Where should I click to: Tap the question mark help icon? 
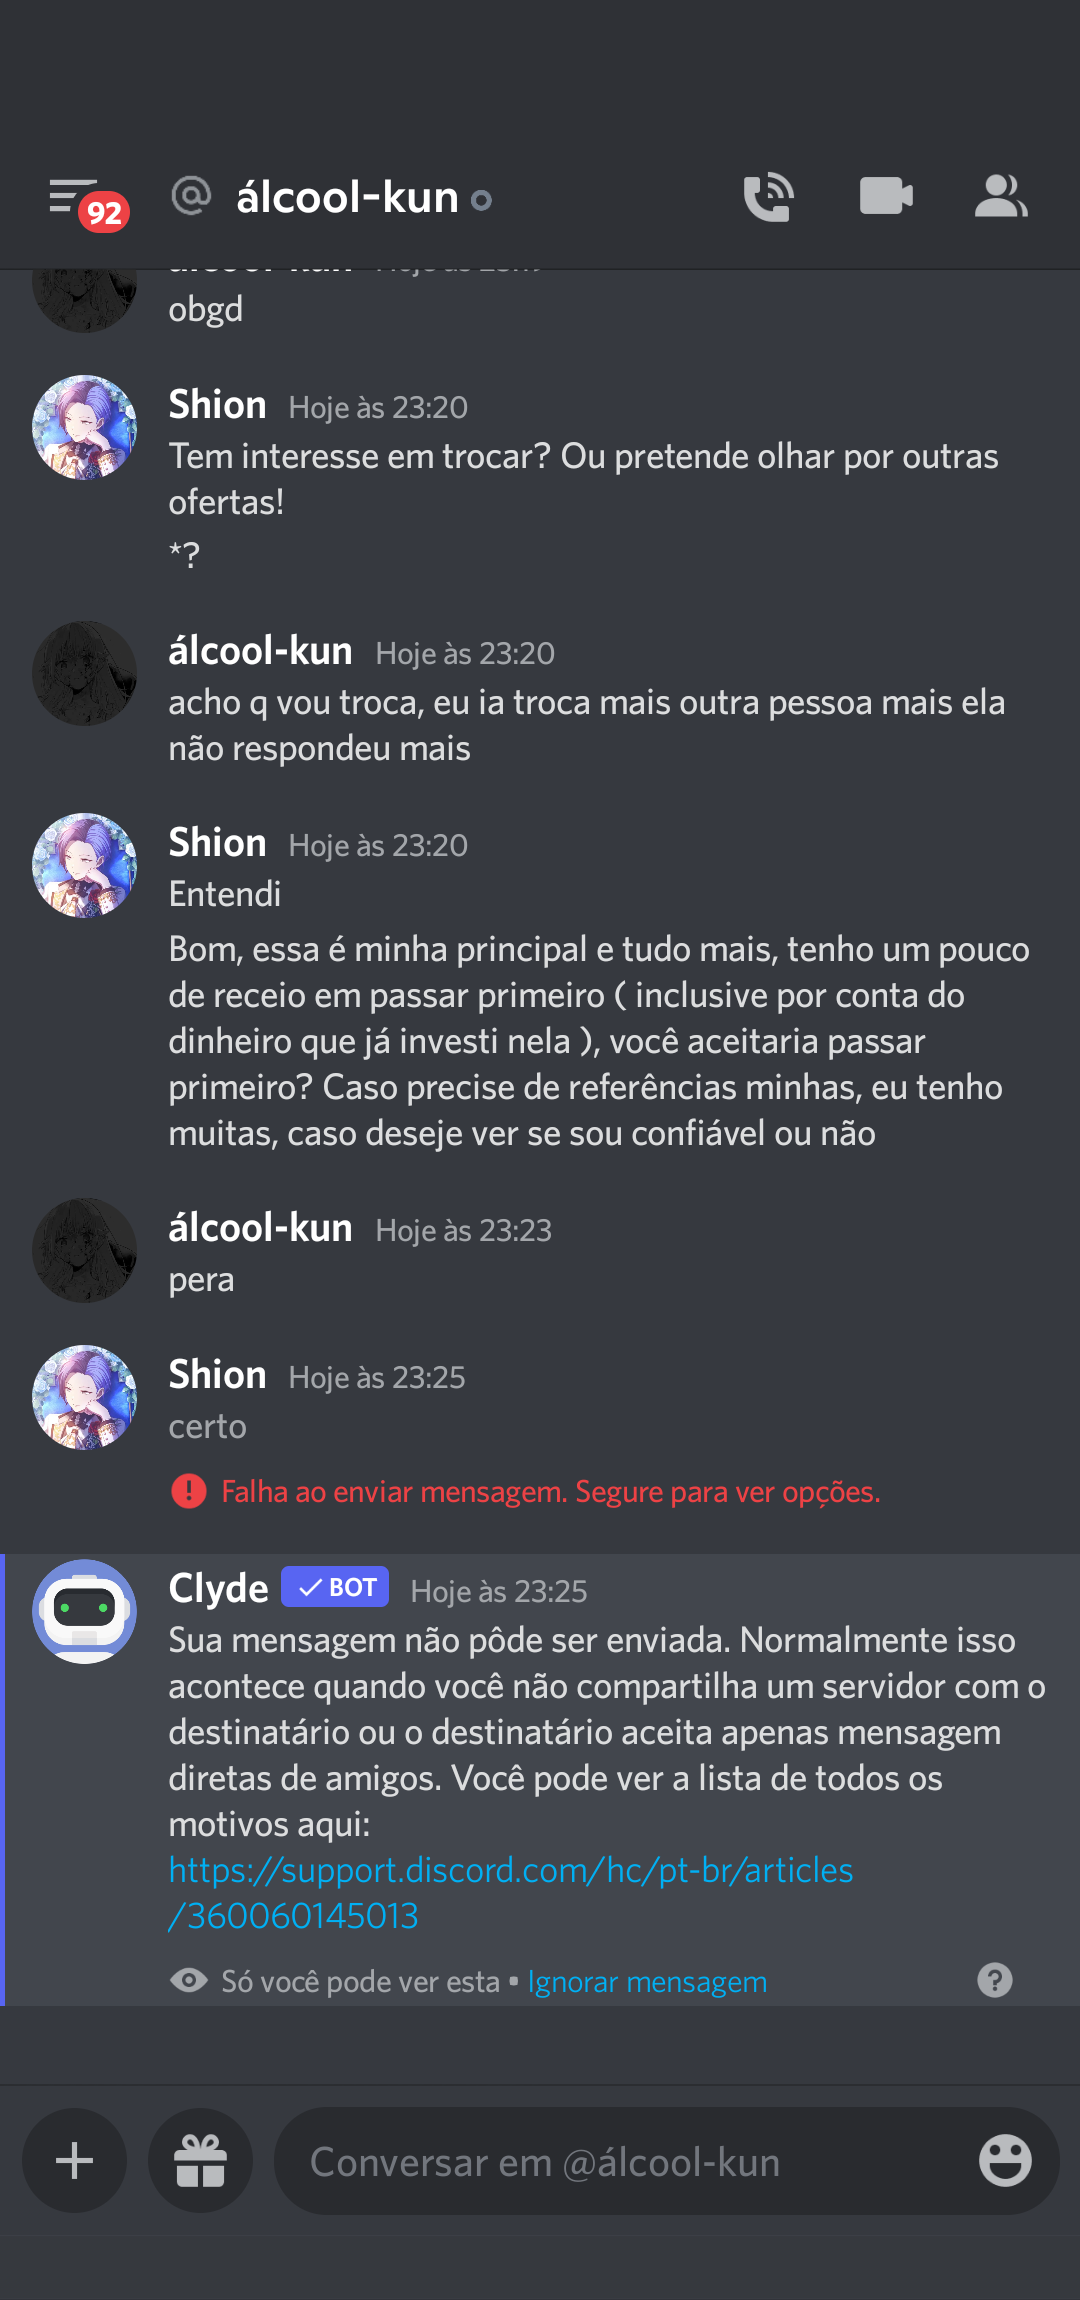click(995, 1980)
